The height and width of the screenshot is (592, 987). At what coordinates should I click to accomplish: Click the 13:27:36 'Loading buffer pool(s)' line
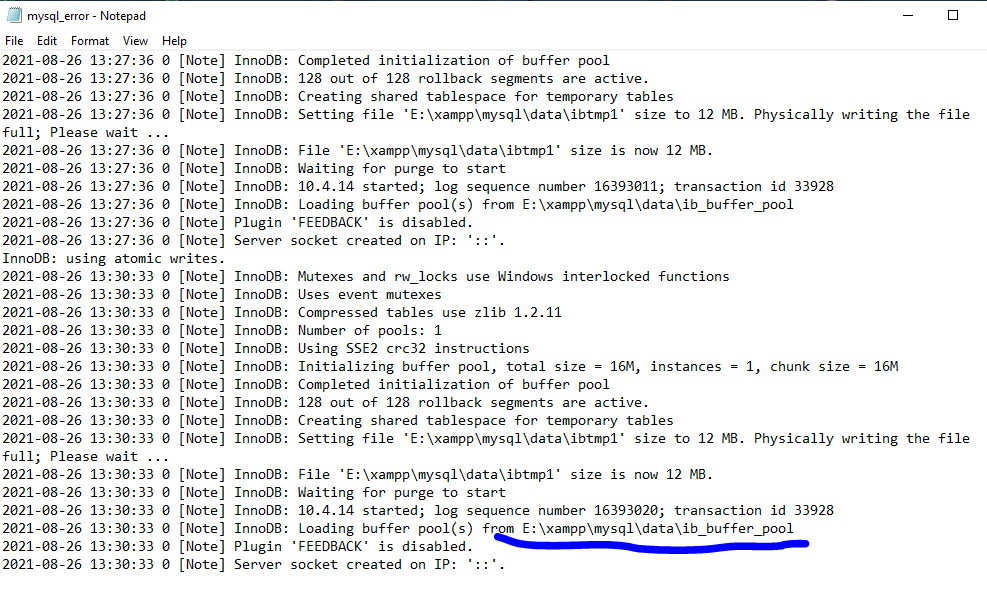point(398,205)
